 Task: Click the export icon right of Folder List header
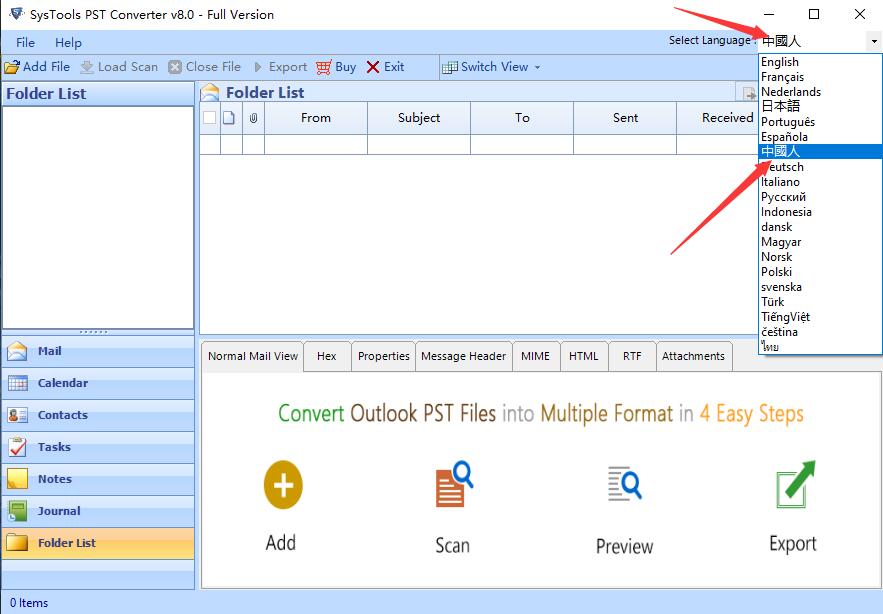click(749, 94)
